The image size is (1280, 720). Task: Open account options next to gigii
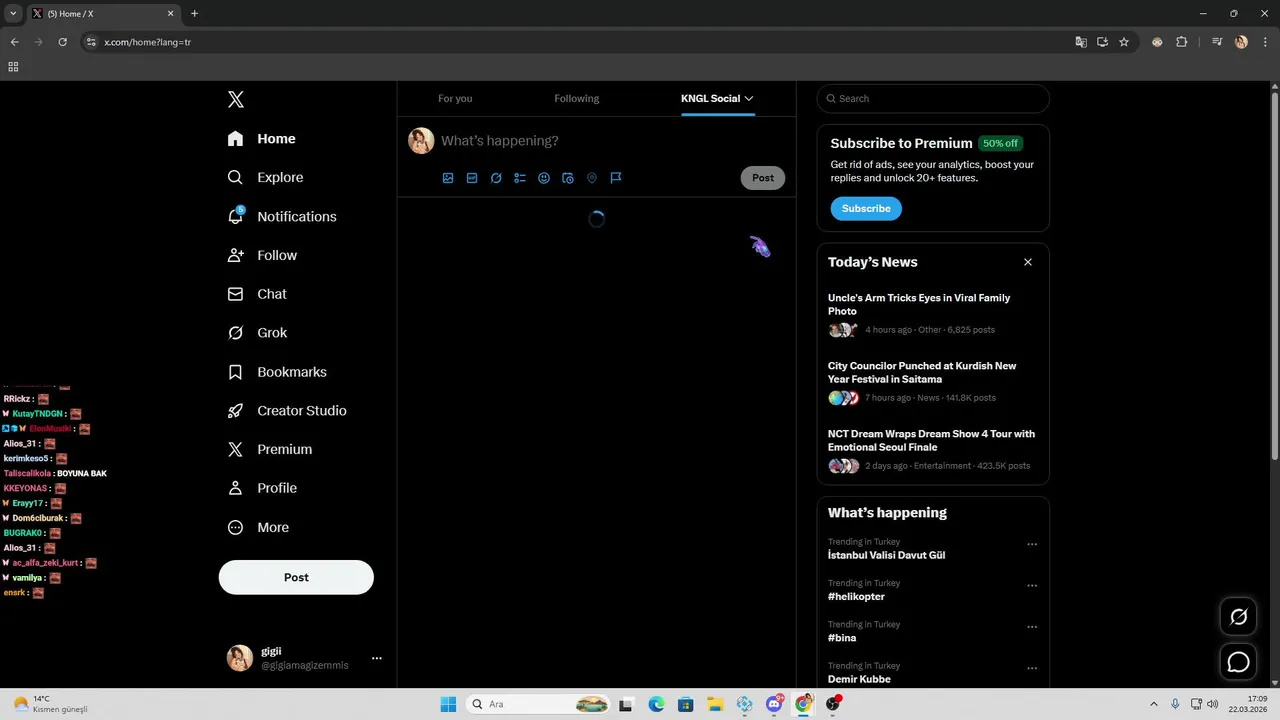click(x=377, y=658)
